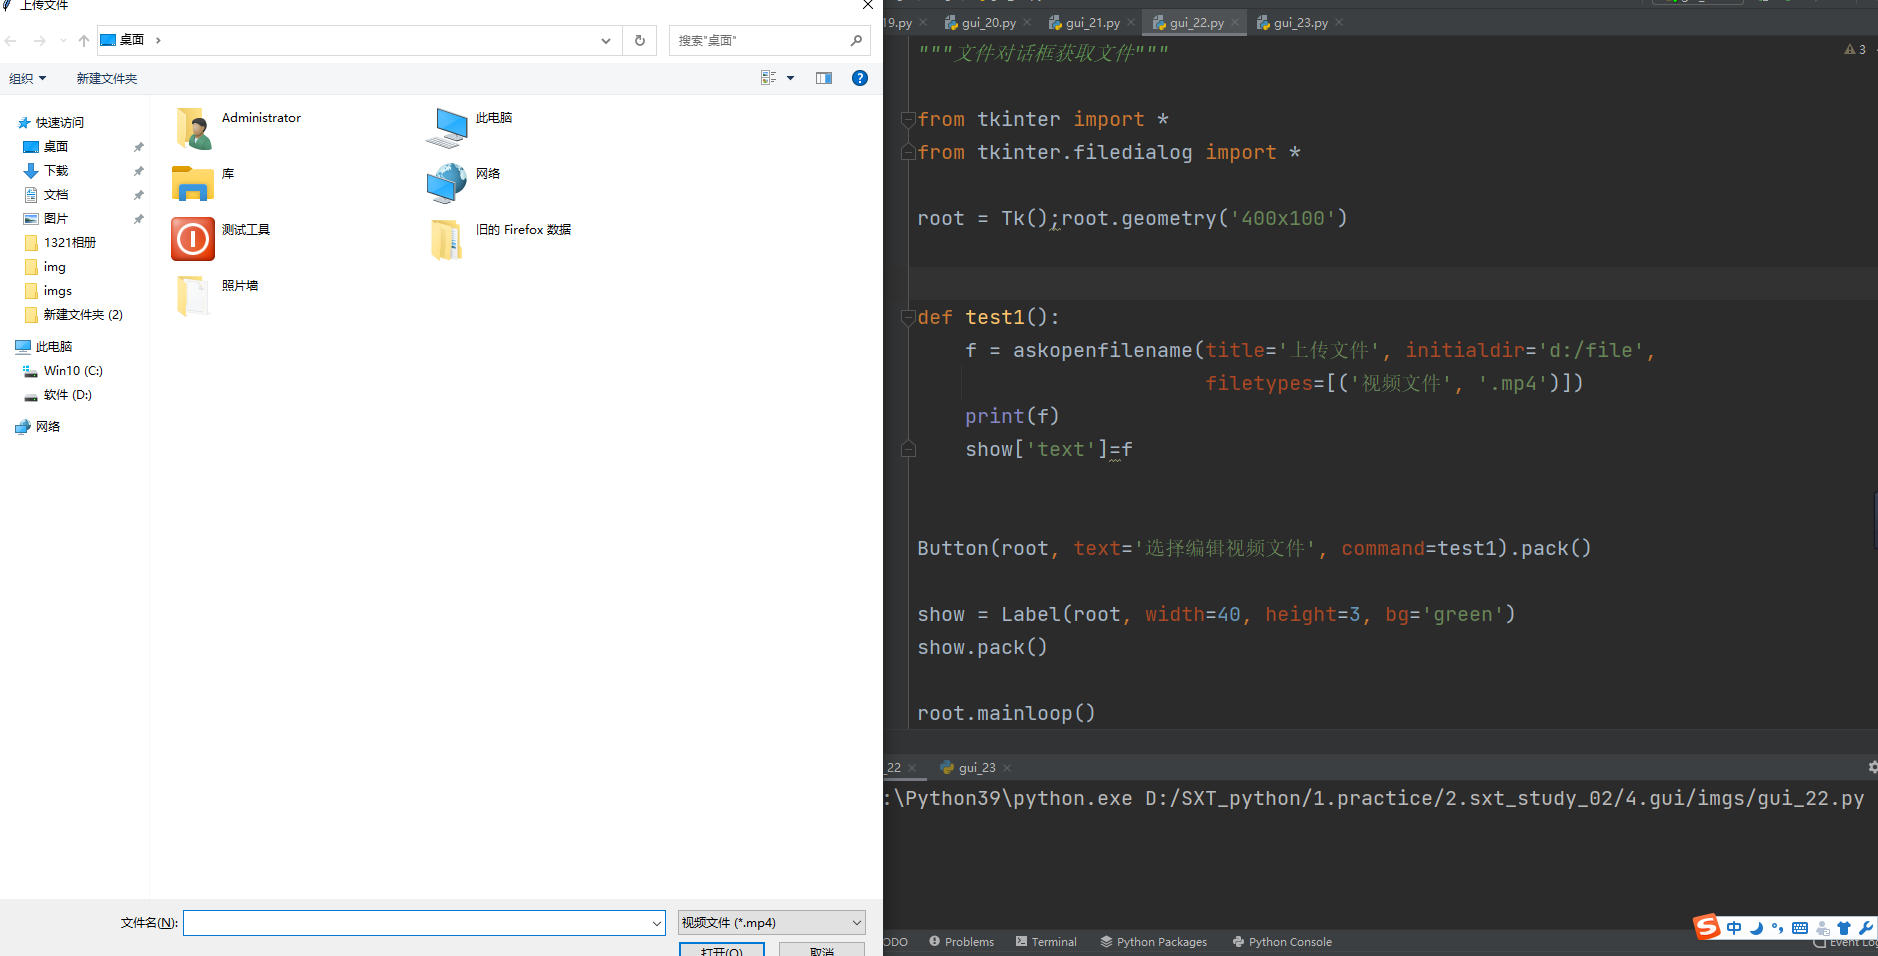The height and width of the screenshot is (956, 1878).
Task: Expand the address bar history dropdown
Action: (606, 41)
